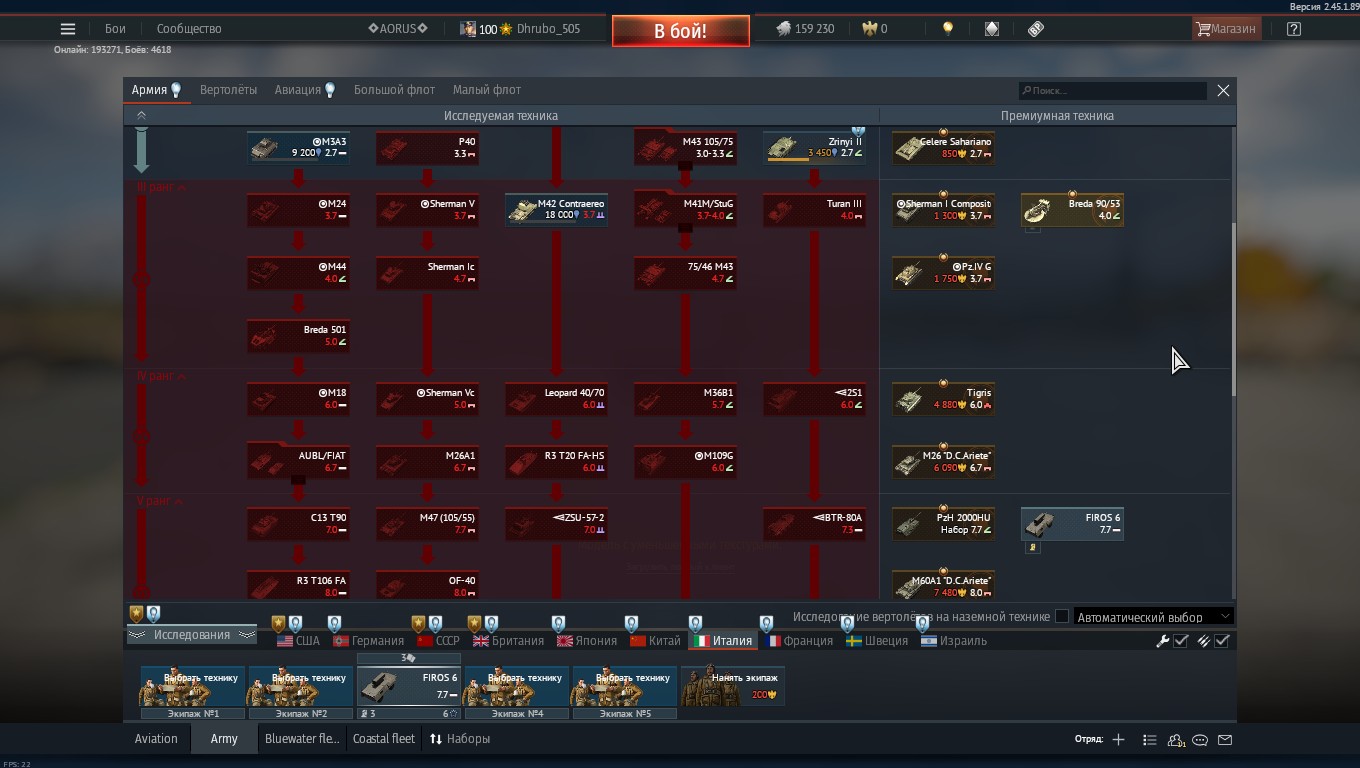Select the FIROS 6 card in tree
This screenshot has width=1360, height=768.
click(x=1072, y=523)
